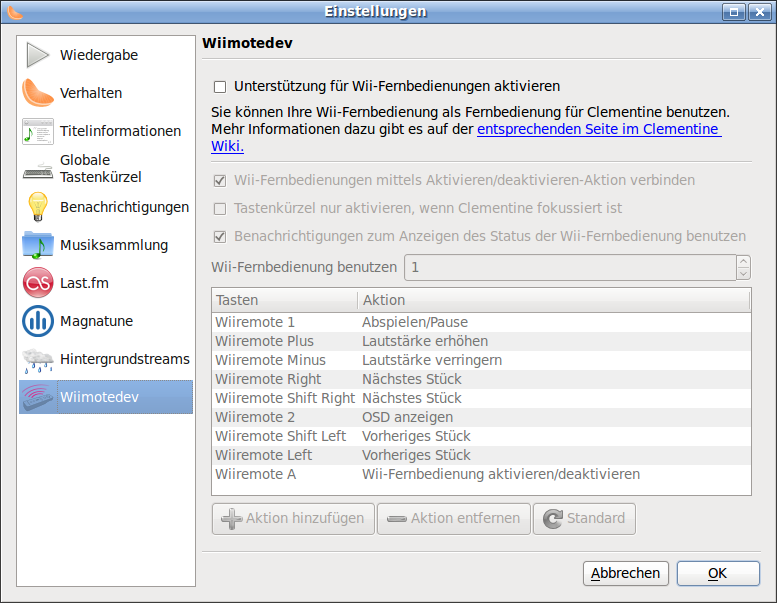The image size is (777, 603).
Task: Sort by the Tasten column header
Action: pyautogui.click(x=284, y=300)
